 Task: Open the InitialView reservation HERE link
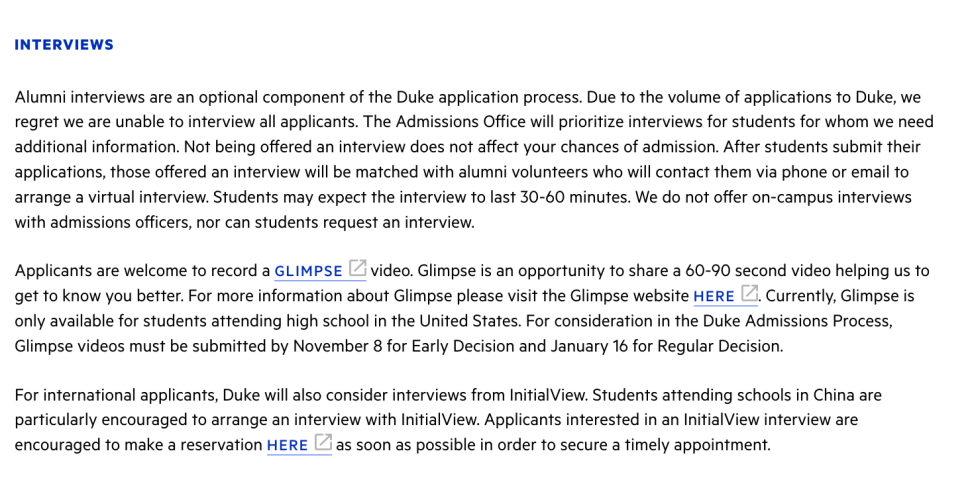(287, 446)
